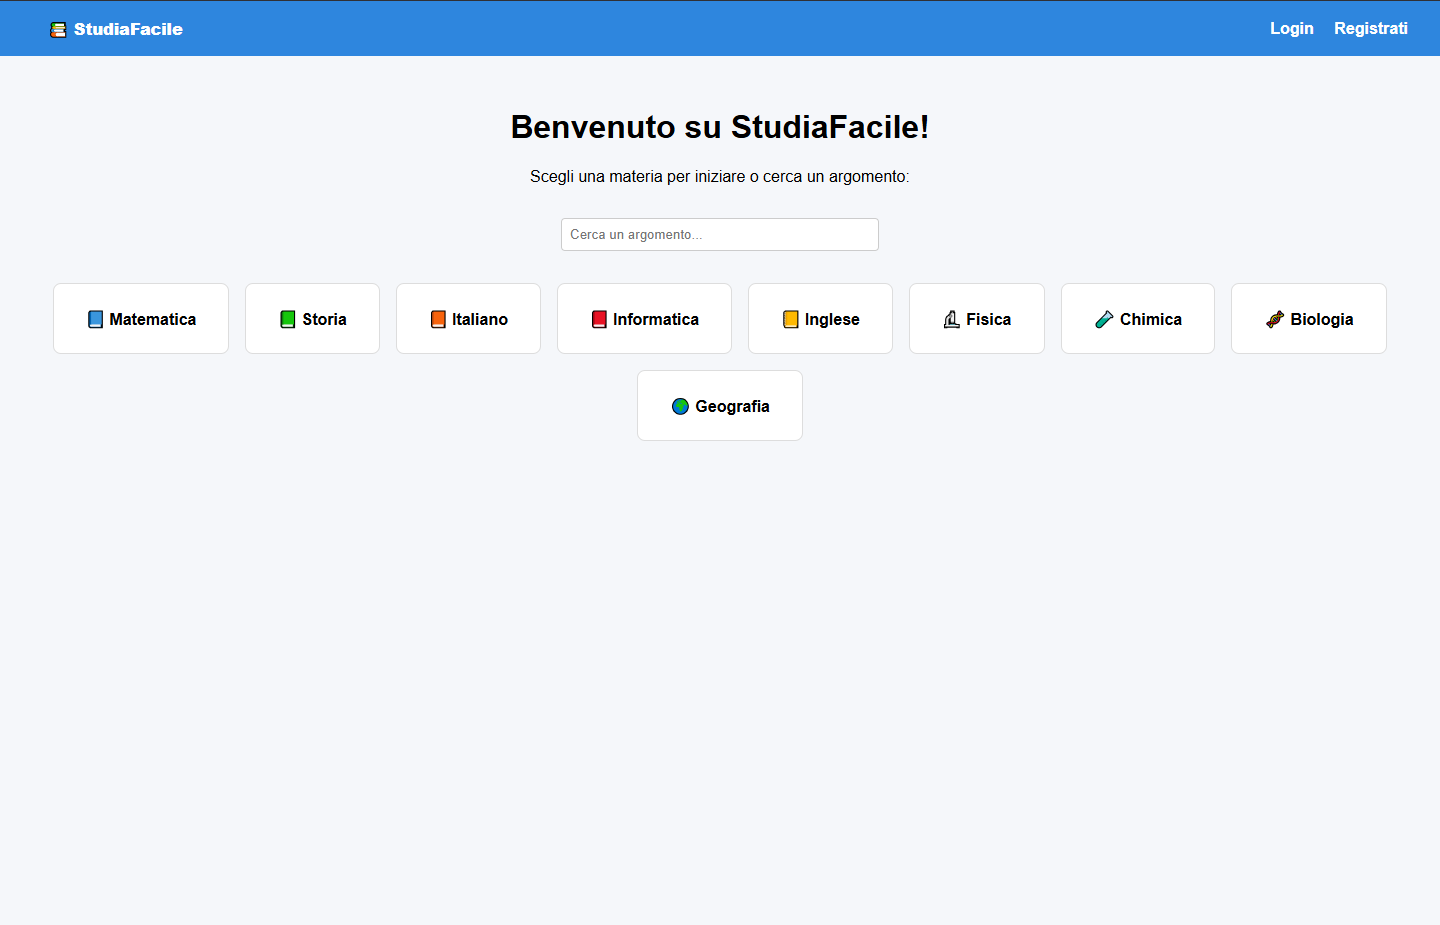The image size is (1440, 925).
Task: Click the StudiaFacile books logo icon
Action: click(x=58, y=29)
